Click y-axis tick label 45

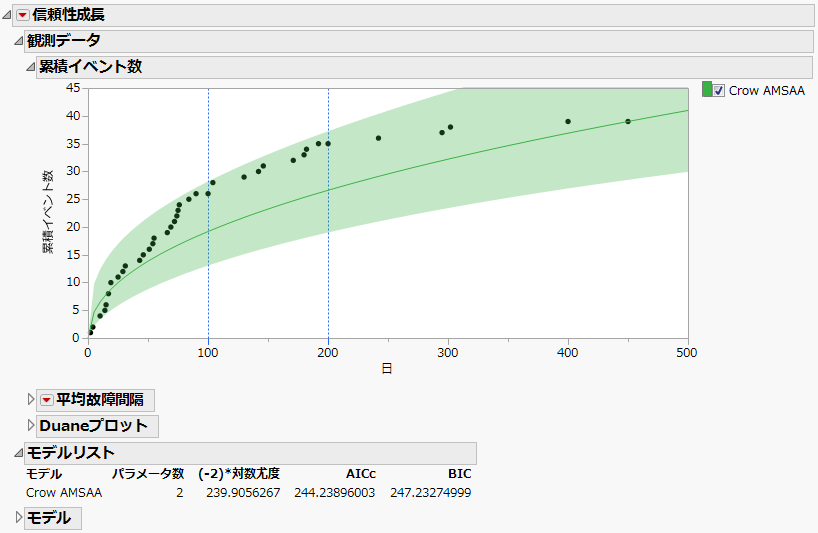coord(73,88)
